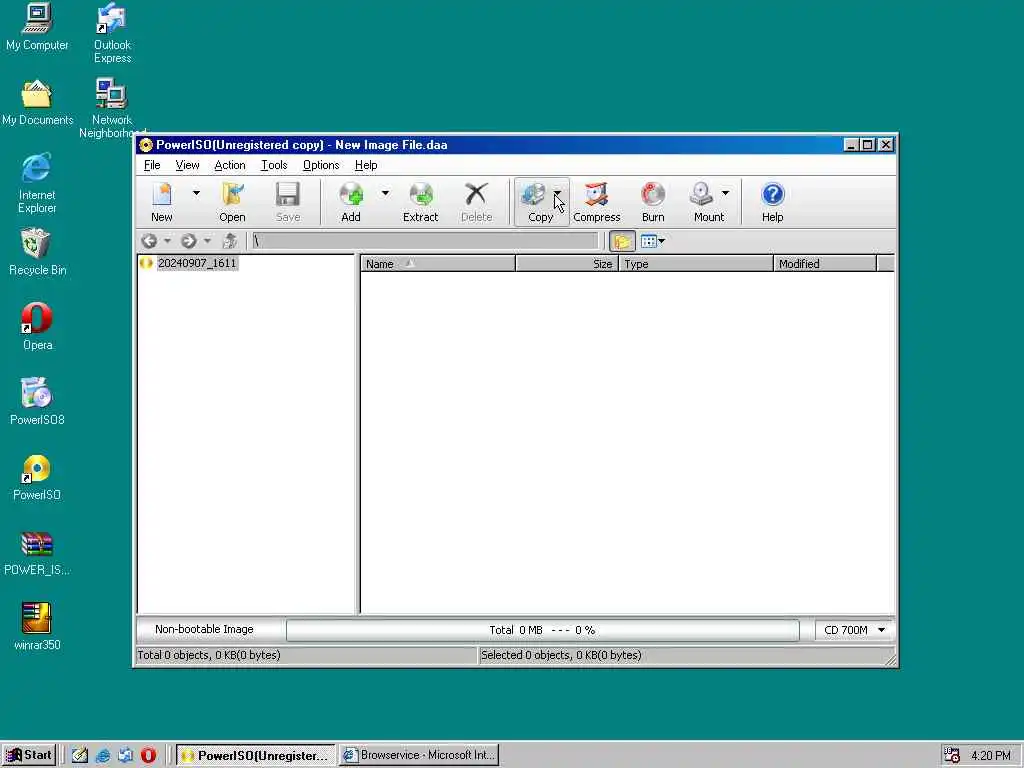This screenshot has height=768, width=1024.
Task: Click Total 0 objects status text
Action: [208, 655]
